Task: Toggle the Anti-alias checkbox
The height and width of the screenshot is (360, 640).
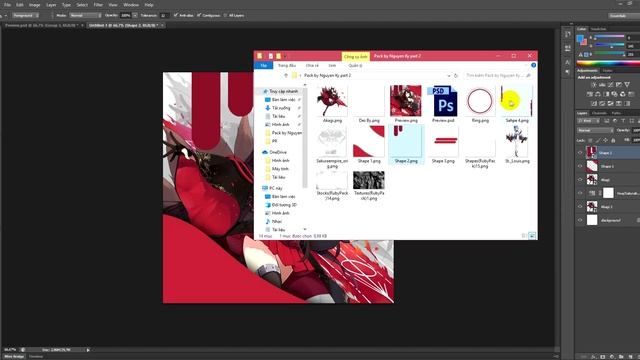Action: pos(176,15)
